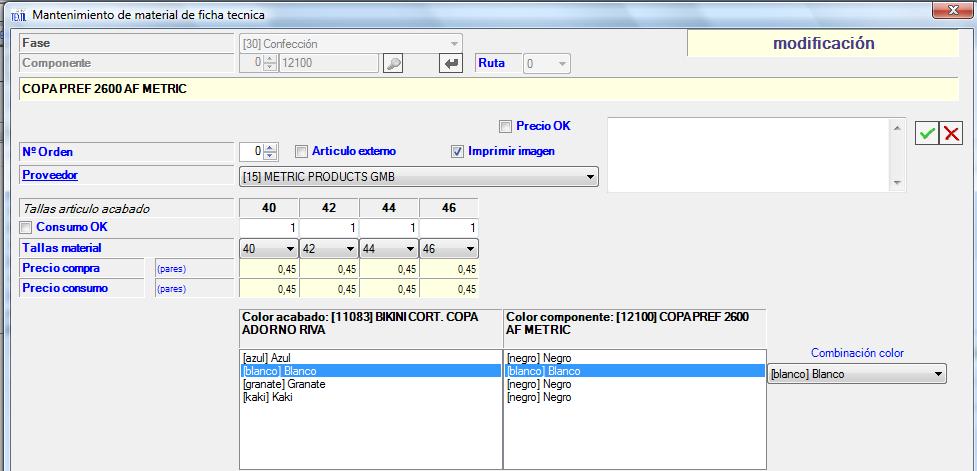The width and height of the screenshot is (977, 471).
Task: Click the Precio compra field for size 42
Action: click(328, 268)
